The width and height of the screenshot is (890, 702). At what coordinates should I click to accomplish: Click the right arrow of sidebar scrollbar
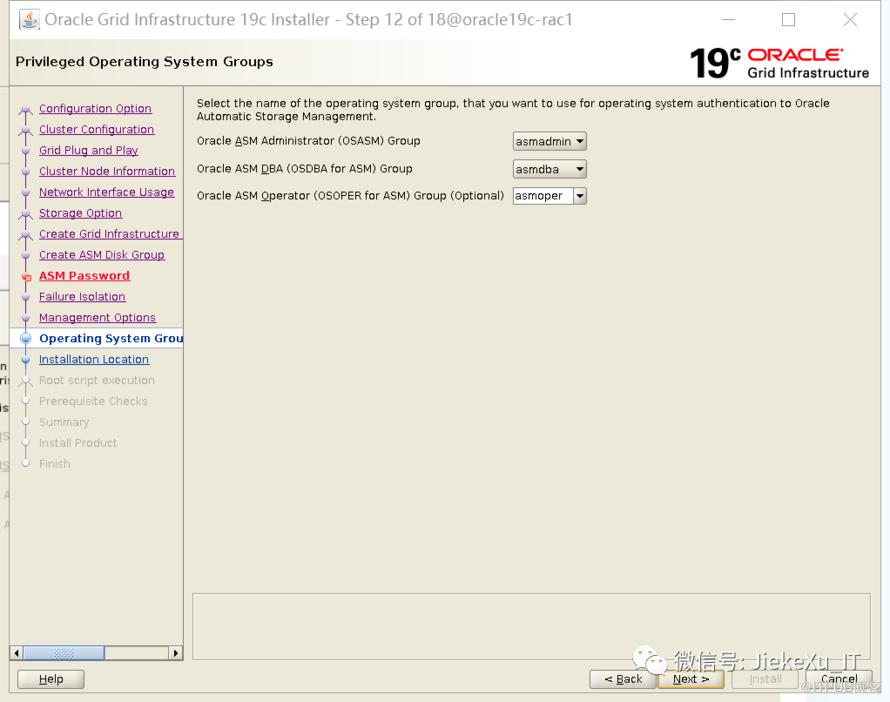[x=176, y=653]
